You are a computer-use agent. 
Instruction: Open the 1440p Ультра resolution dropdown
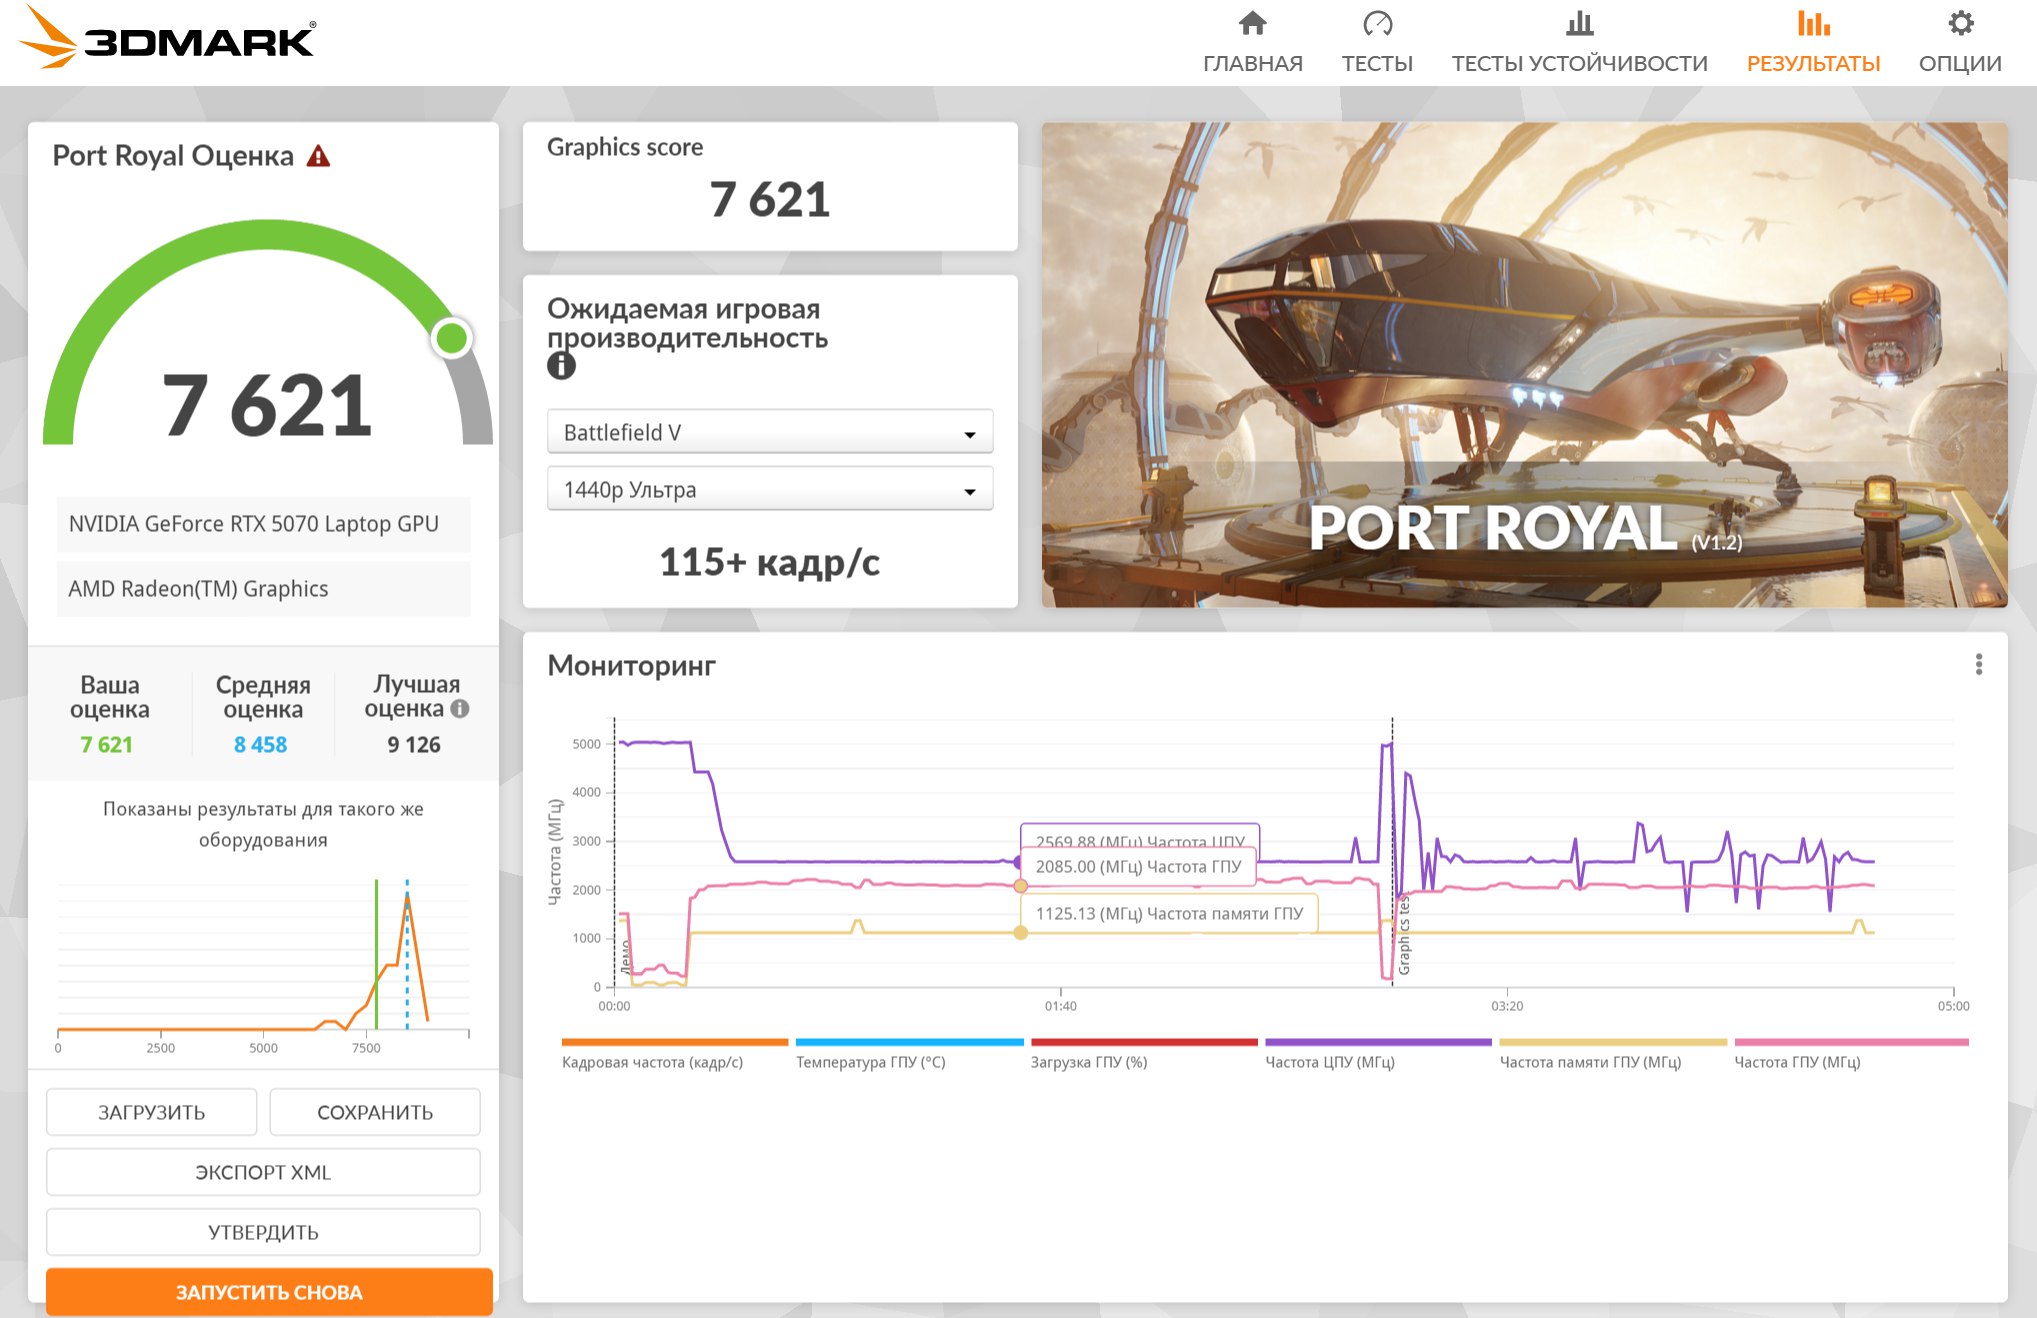[769, 490]
